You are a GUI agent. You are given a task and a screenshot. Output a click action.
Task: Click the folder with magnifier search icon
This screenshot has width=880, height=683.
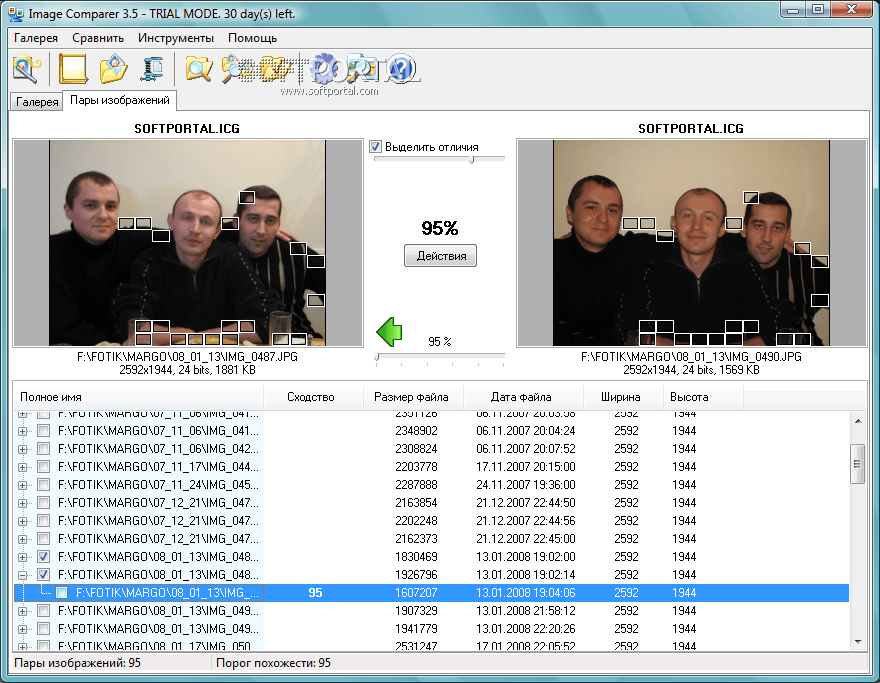pos(199,69)
